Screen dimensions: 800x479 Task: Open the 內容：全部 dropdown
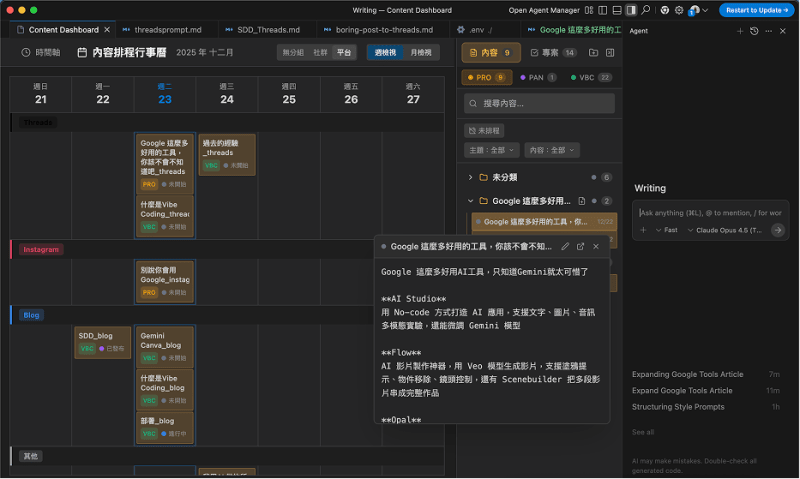(552, 150)
